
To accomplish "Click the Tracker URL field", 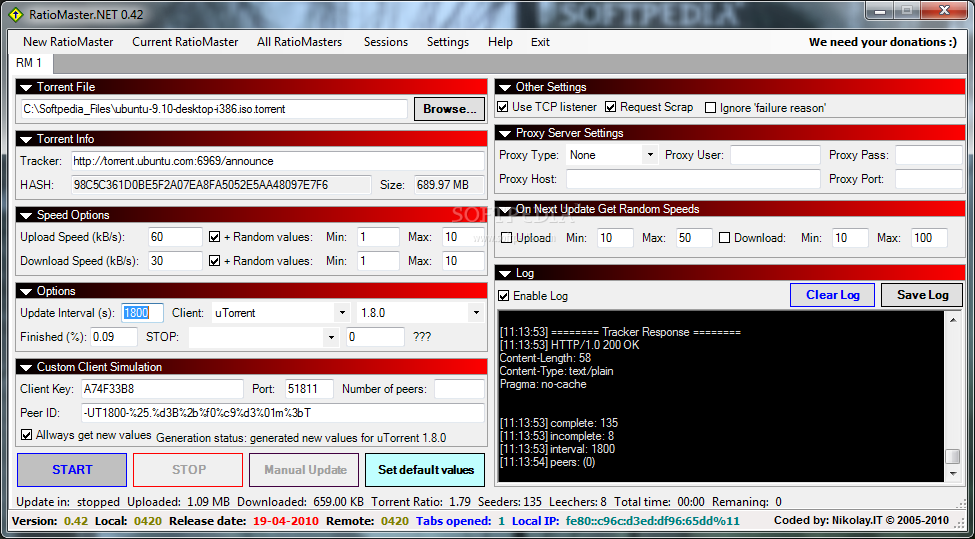I will point(277,161).
